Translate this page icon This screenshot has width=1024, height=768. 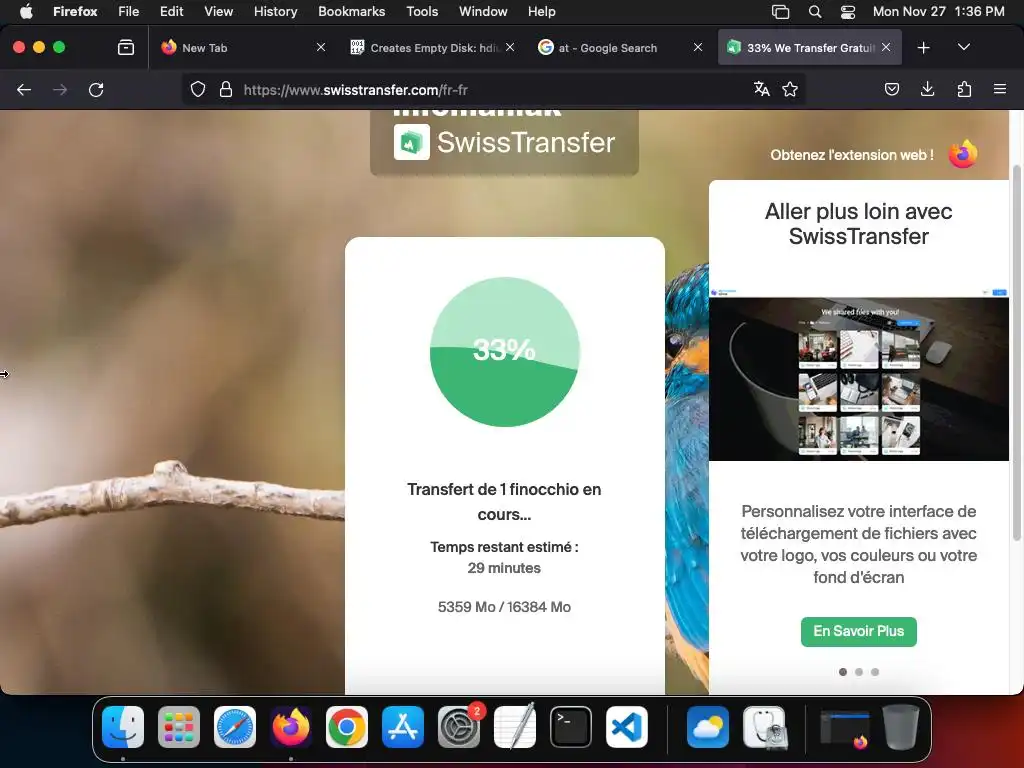tap(761, 89)
